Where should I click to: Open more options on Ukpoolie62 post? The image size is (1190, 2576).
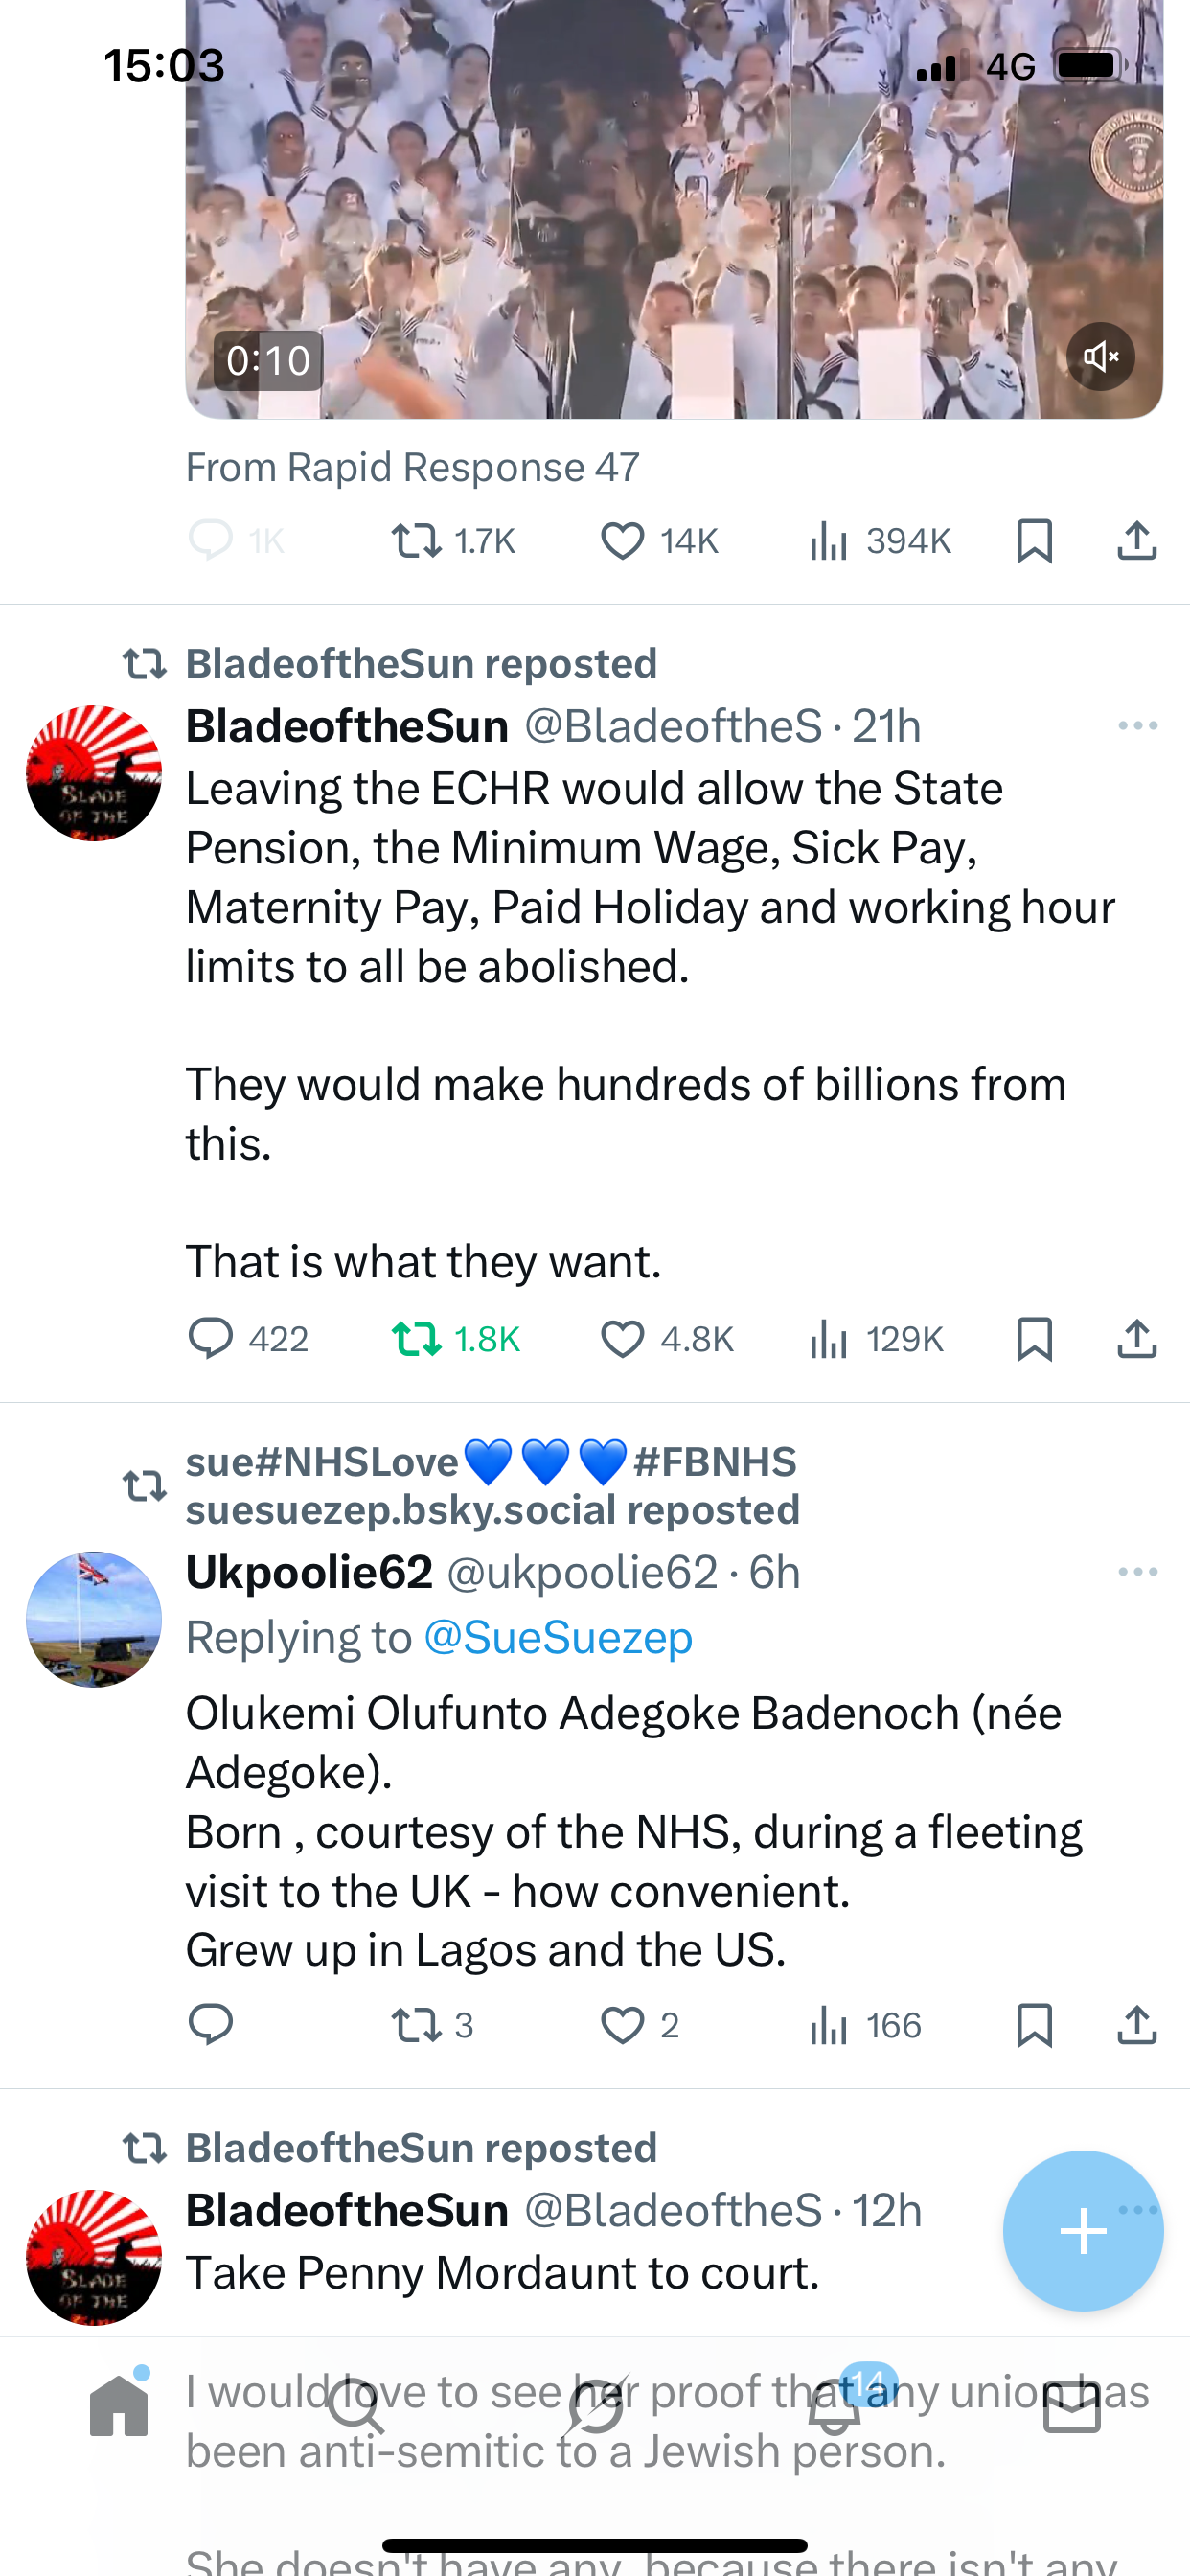(1137, 1572)
